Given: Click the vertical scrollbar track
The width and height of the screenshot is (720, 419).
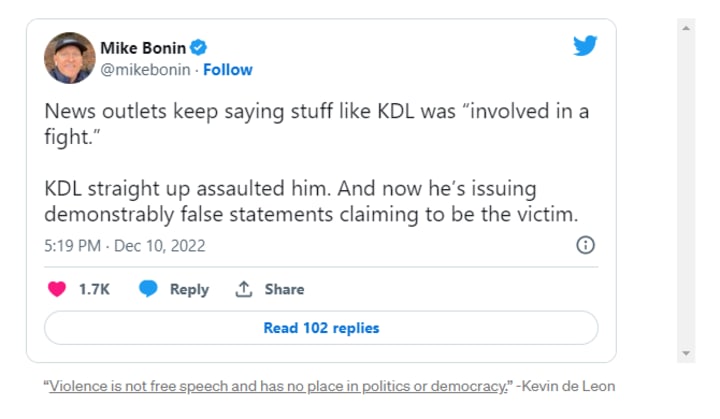Looking at the screenshot, I should click(686, 190).
